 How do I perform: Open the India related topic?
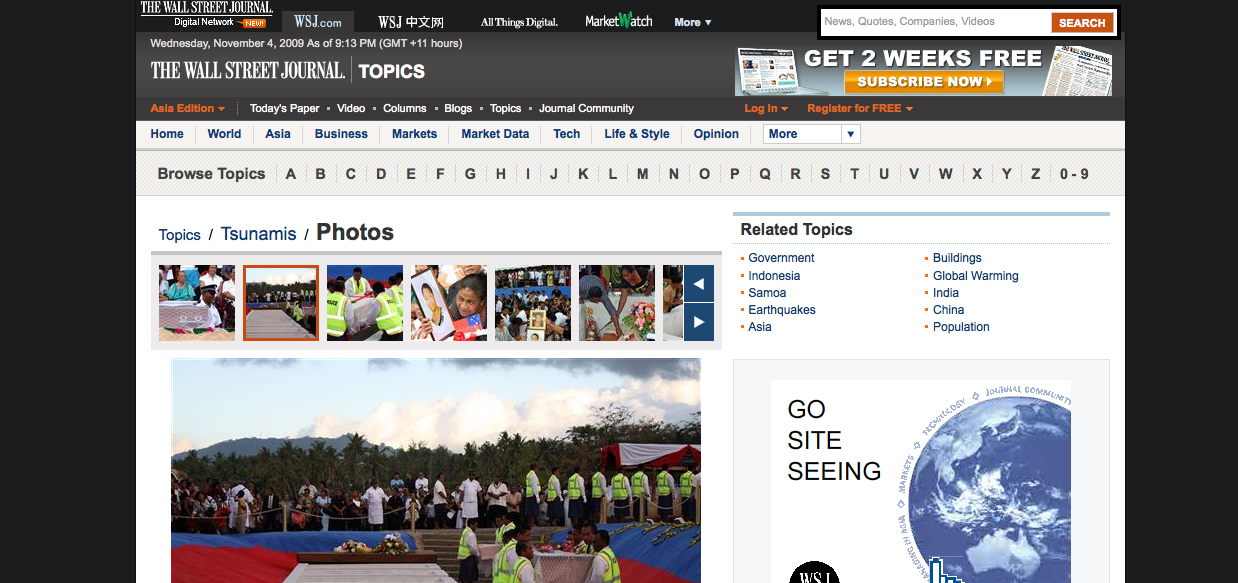pos(946,293)
